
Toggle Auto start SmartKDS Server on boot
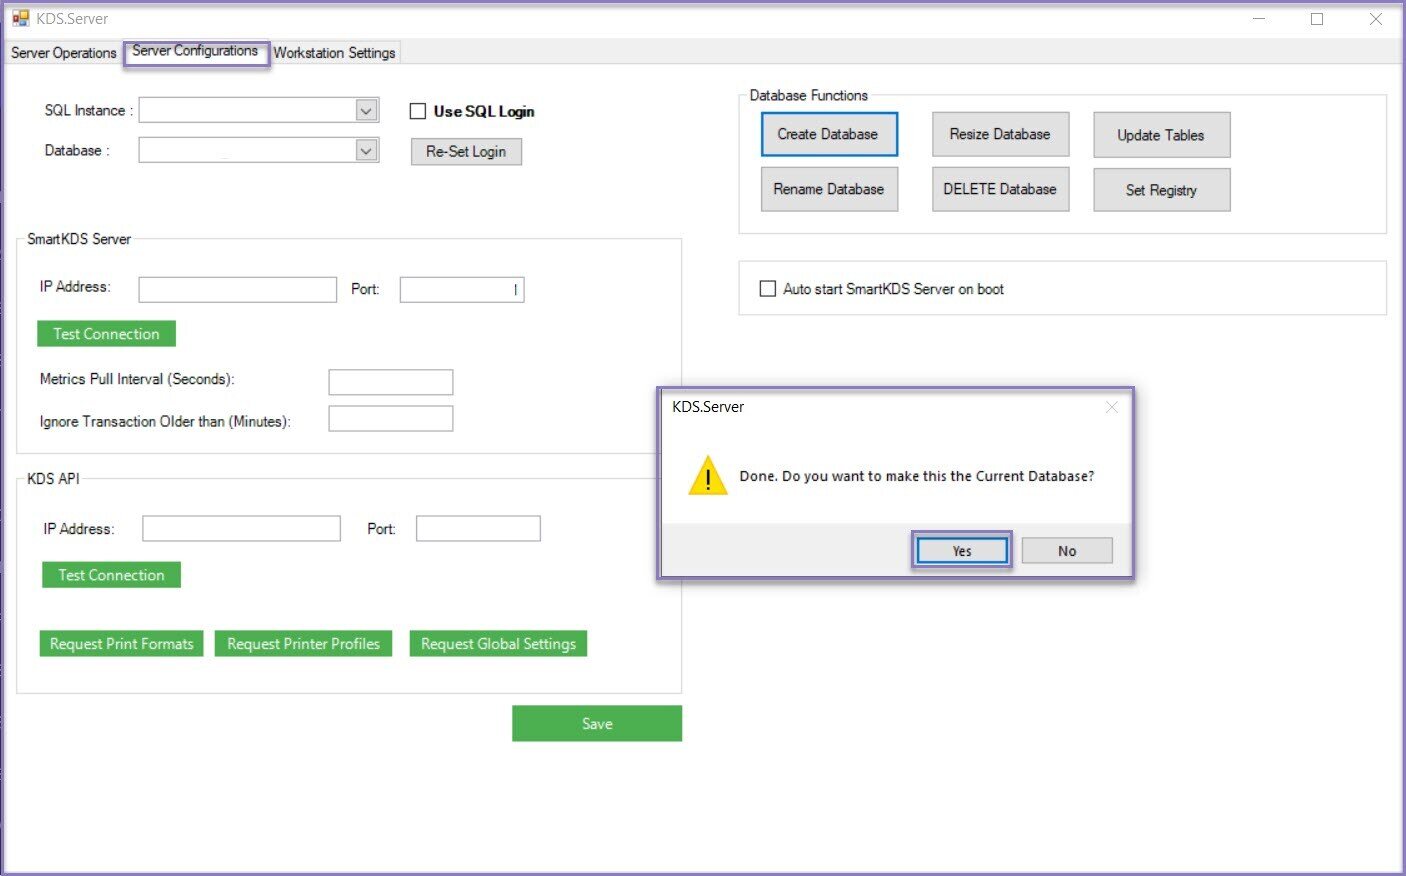768,289
